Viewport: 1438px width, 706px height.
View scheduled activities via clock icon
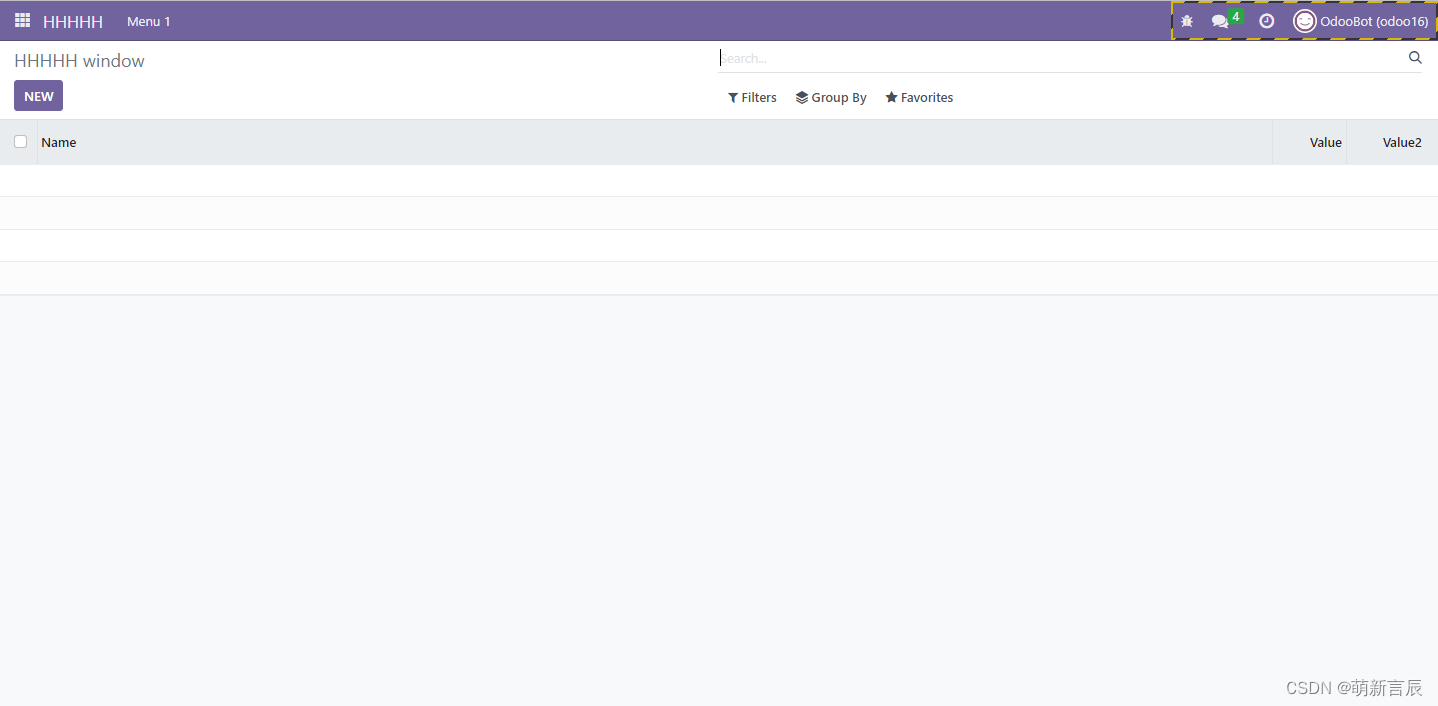(1266, 20)
